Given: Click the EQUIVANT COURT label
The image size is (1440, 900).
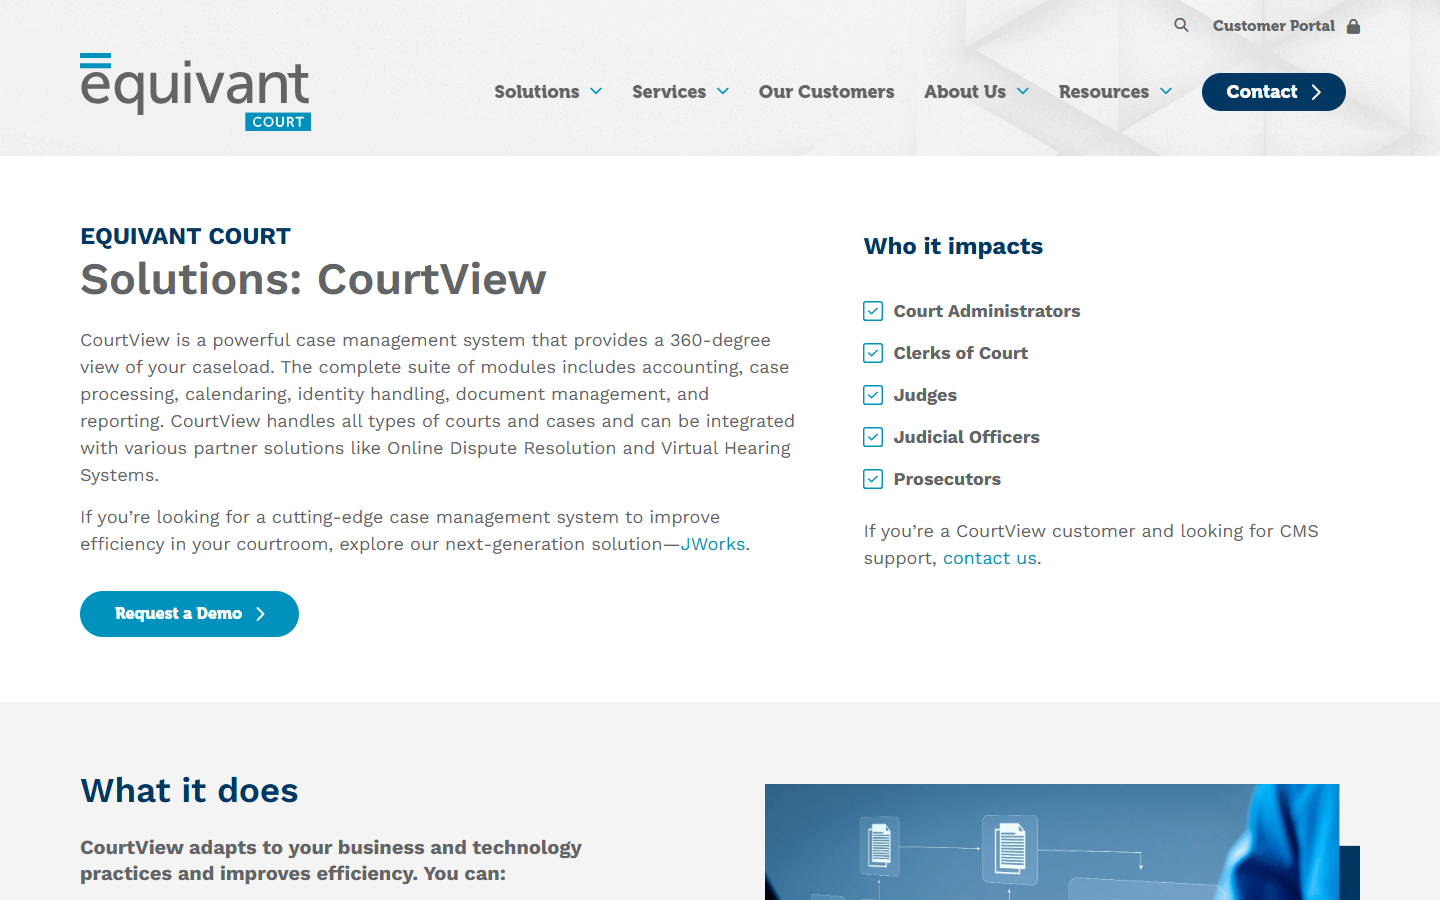Looking at the screenshot, I should pos(185,236).
